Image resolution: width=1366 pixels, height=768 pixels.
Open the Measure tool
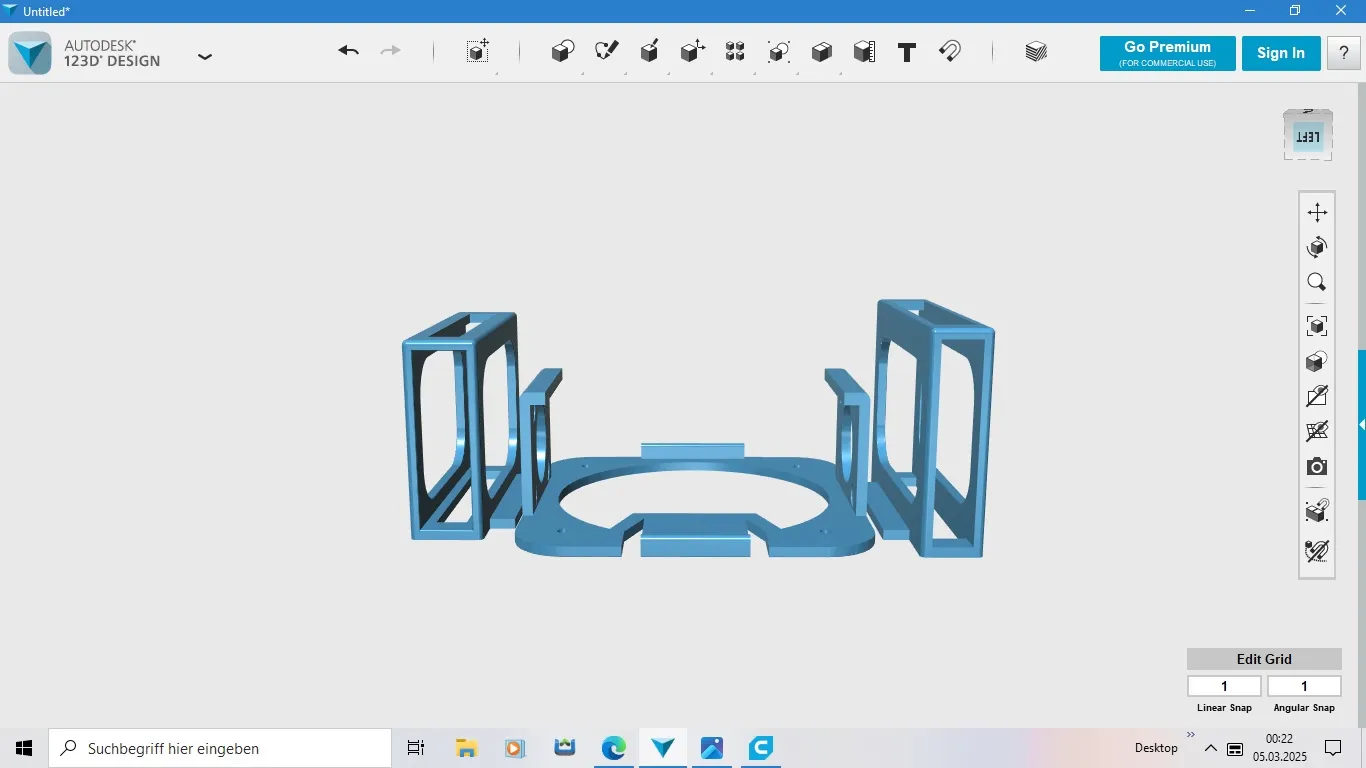click(865, 52)
